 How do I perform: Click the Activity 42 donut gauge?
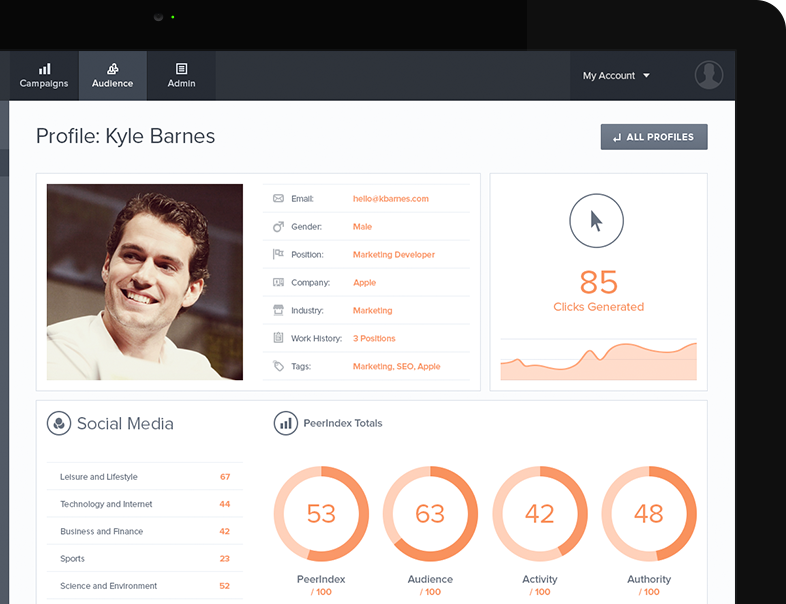tap(540, 514)
